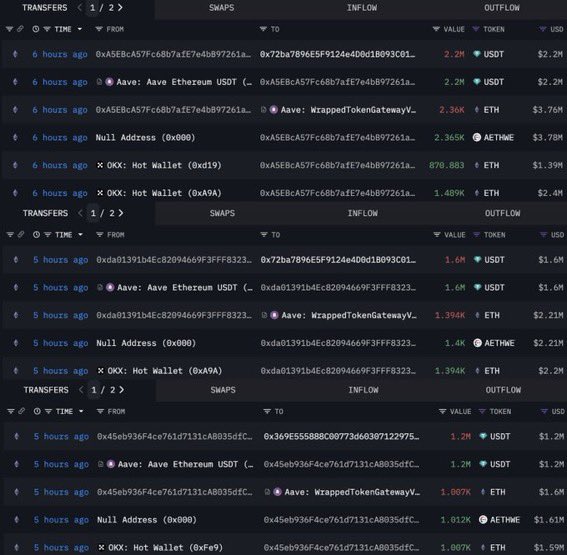Click the clock icon beside TIME in the bottom table
Viewport: 567px width, 555px height.
[37, 411]
